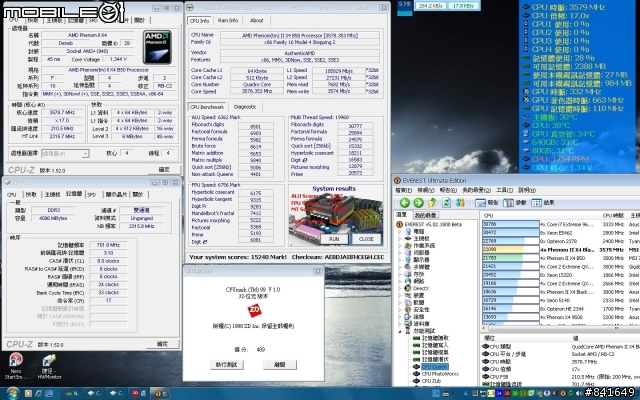Select 資料庫 in EVEREST tree
This screenshot has height=400, width=640.
pyautogui.click(x=422, y=324)
